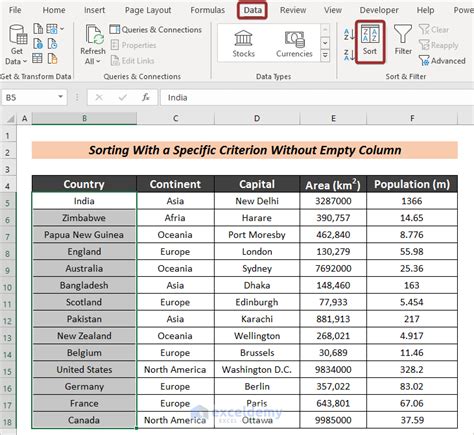
Task: Select the orange title cell
Action: pyautogui.click(x=245, y=150)
